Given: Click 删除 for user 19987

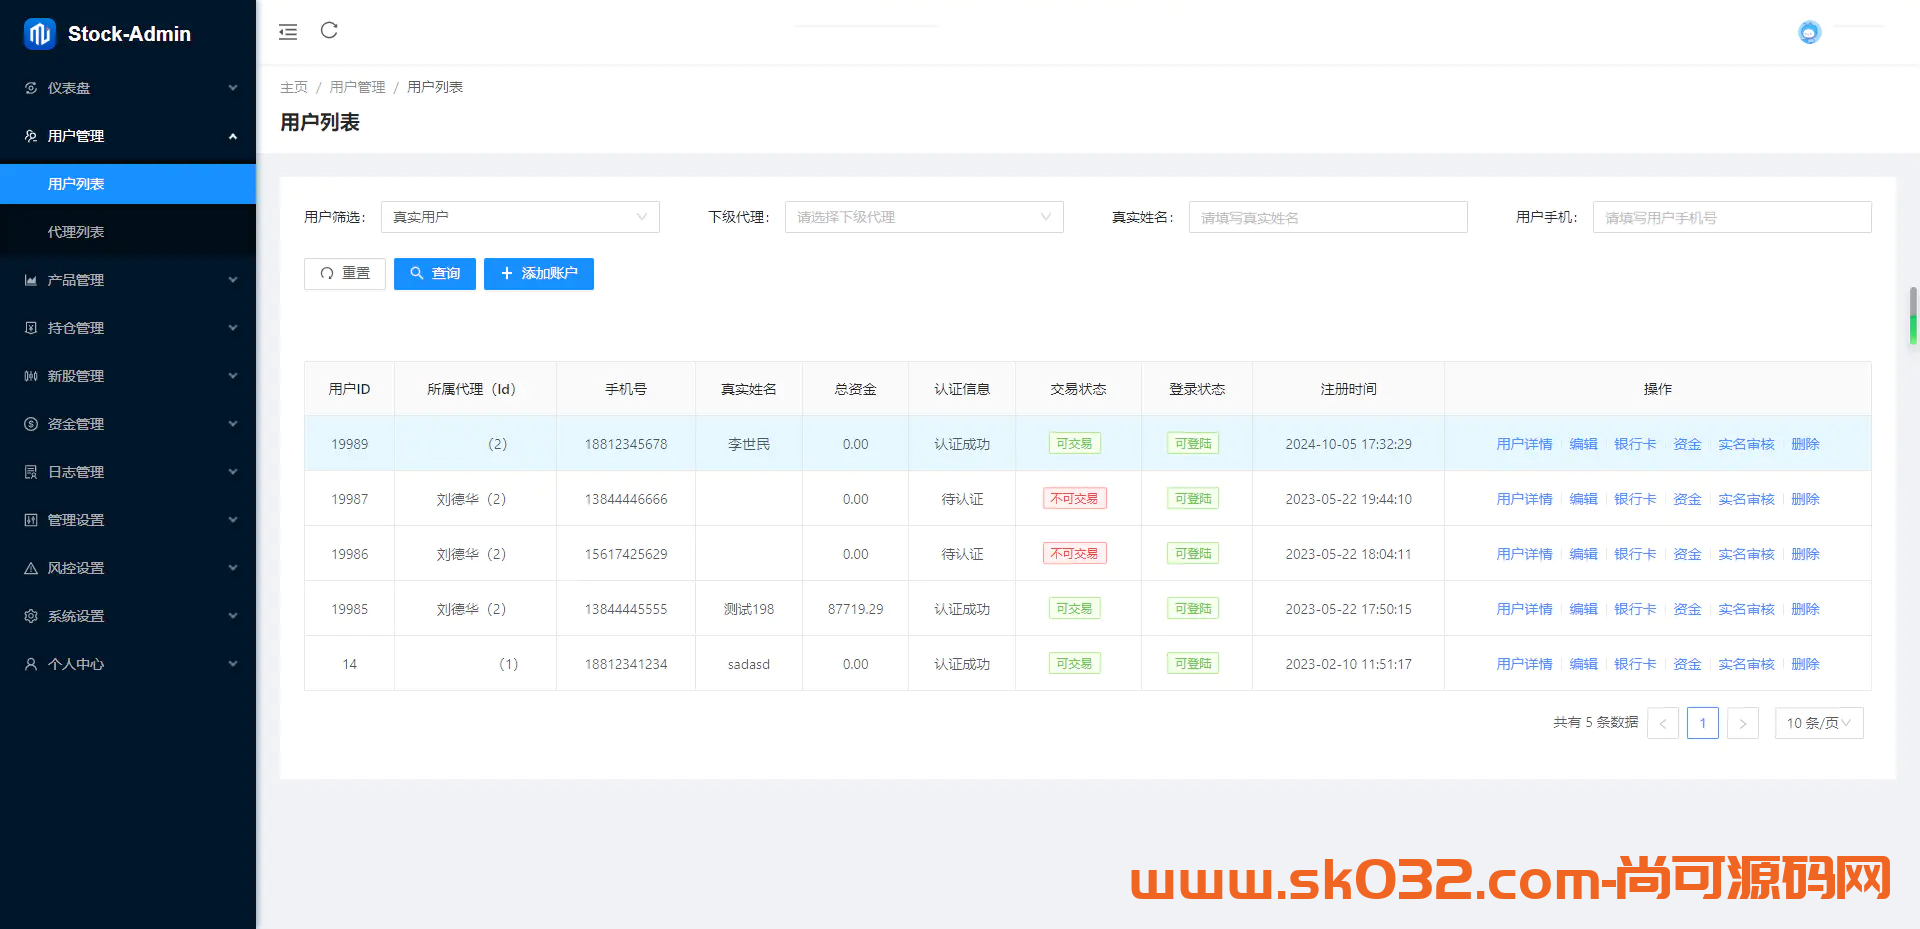Looking at the screenshot, I should click(1805, 499).
